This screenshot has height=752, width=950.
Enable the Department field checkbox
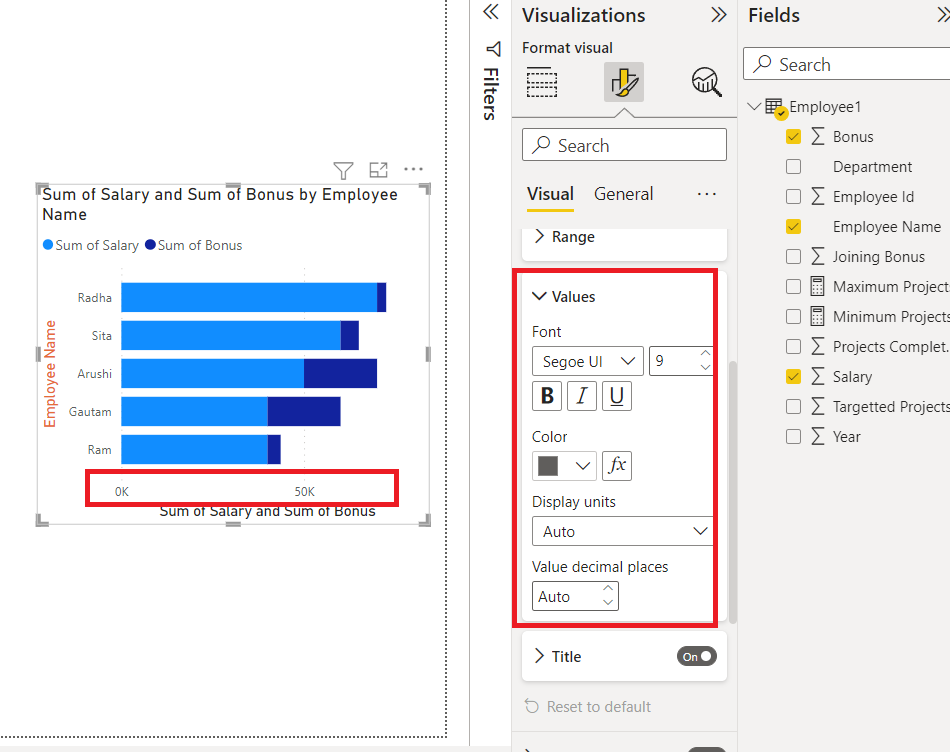point(794,166)
